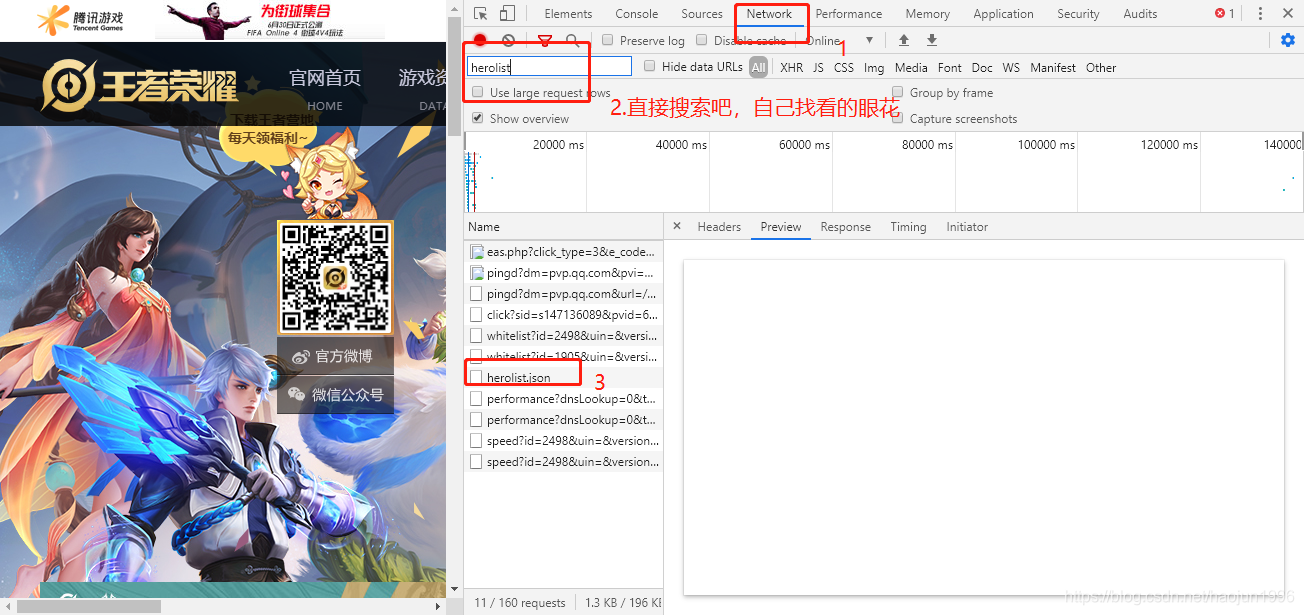The image size is (1304, 615).
Task: Filter requests by Media
Action: click(911, 68)
